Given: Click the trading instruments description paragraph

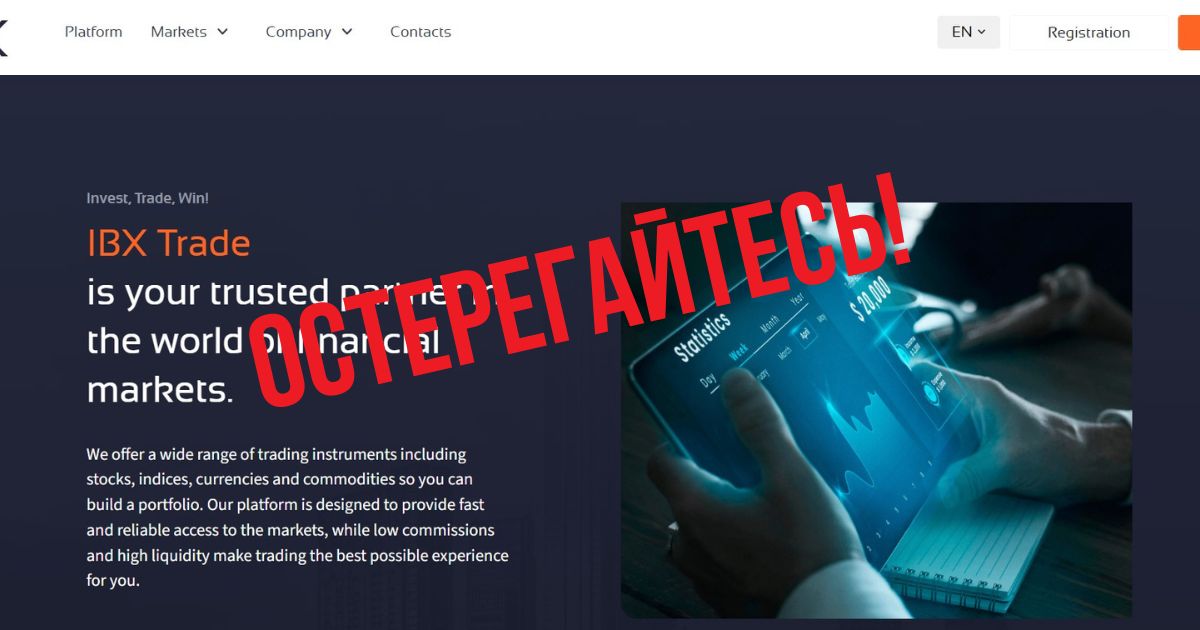Looking at the screenshot, I should (297, 517).
